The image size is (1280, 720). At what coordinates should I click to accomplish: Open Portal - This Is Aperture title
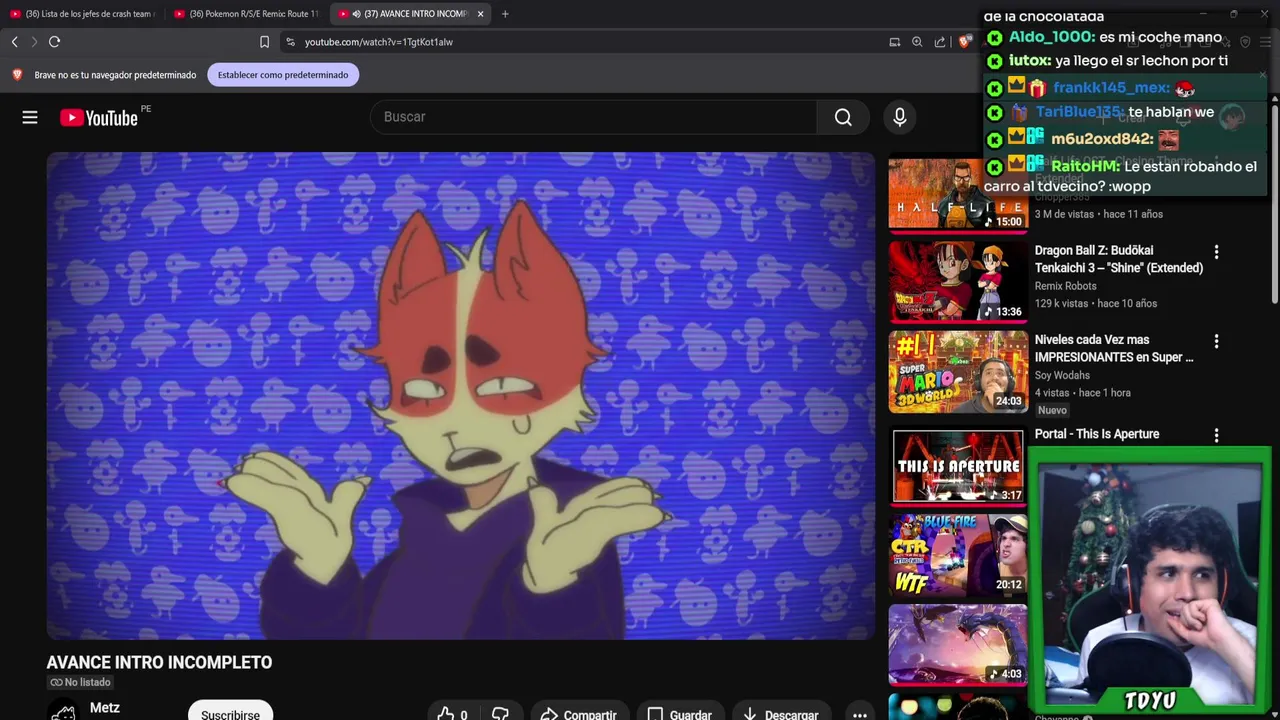click(1097, 434)
